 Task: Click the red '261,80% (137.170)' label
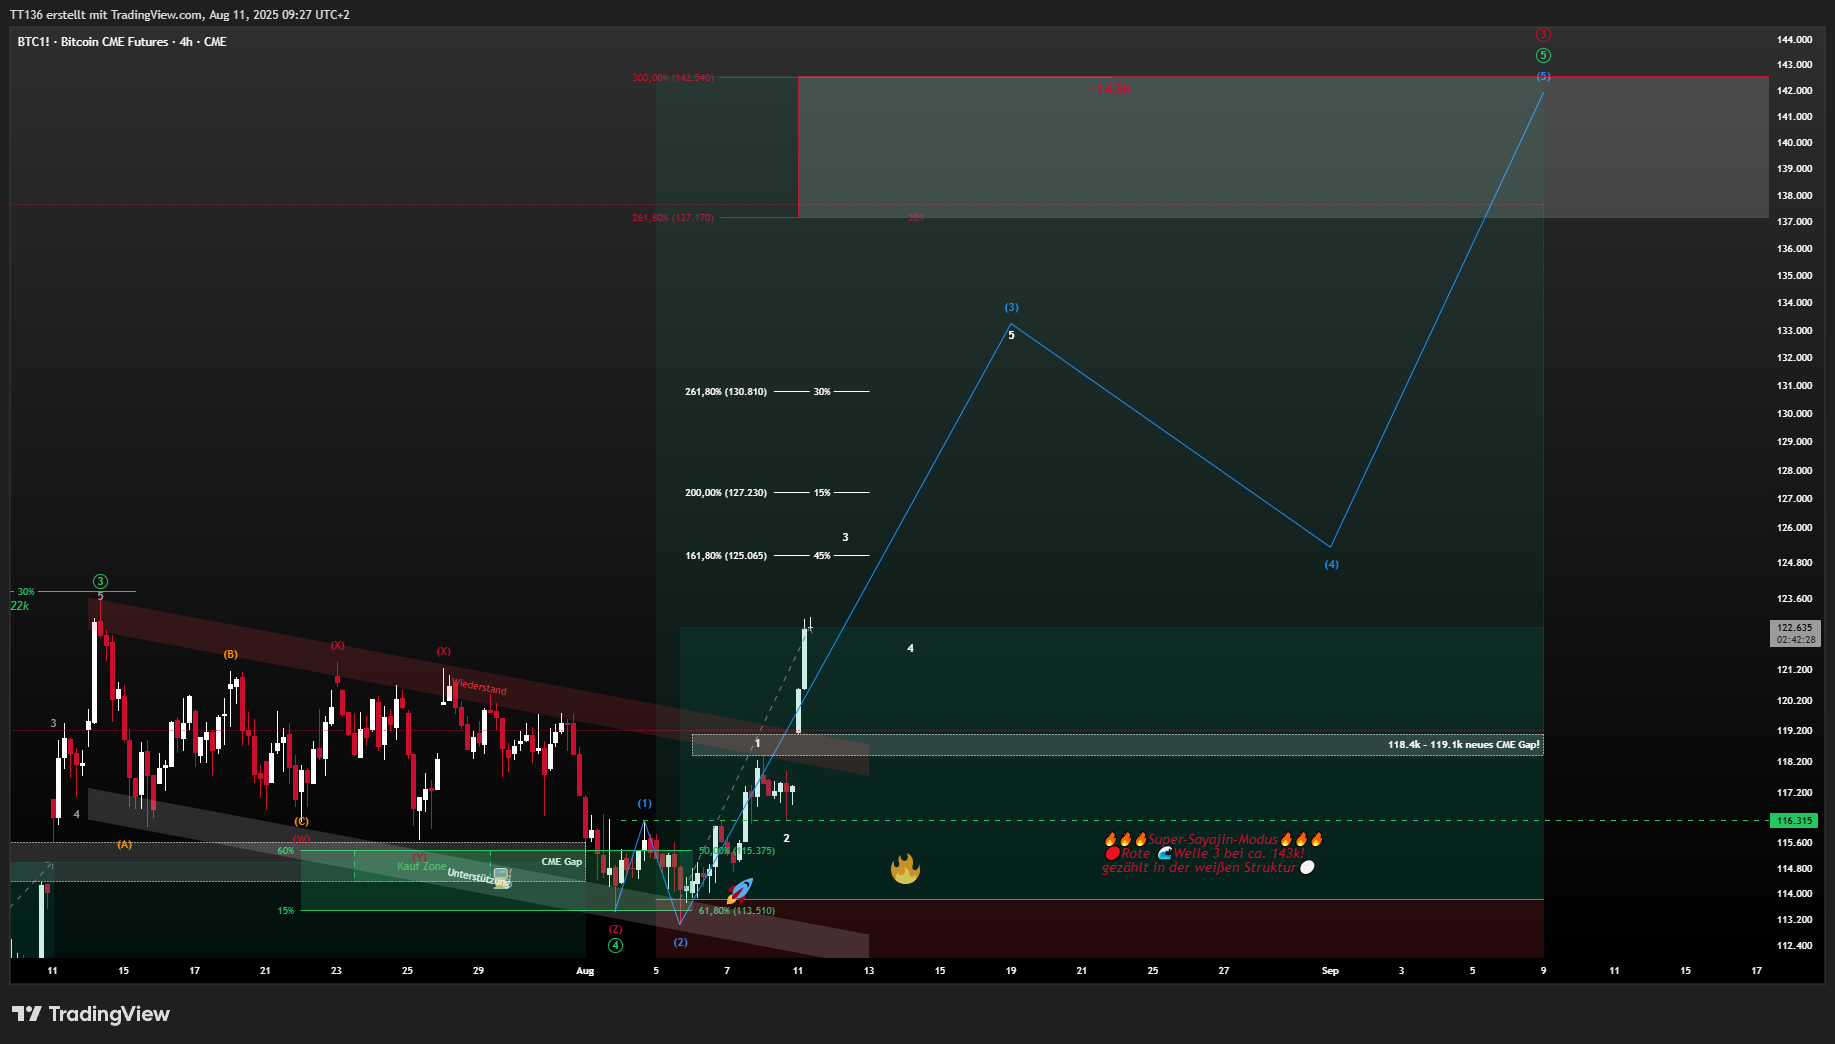[x=673, y=218]
